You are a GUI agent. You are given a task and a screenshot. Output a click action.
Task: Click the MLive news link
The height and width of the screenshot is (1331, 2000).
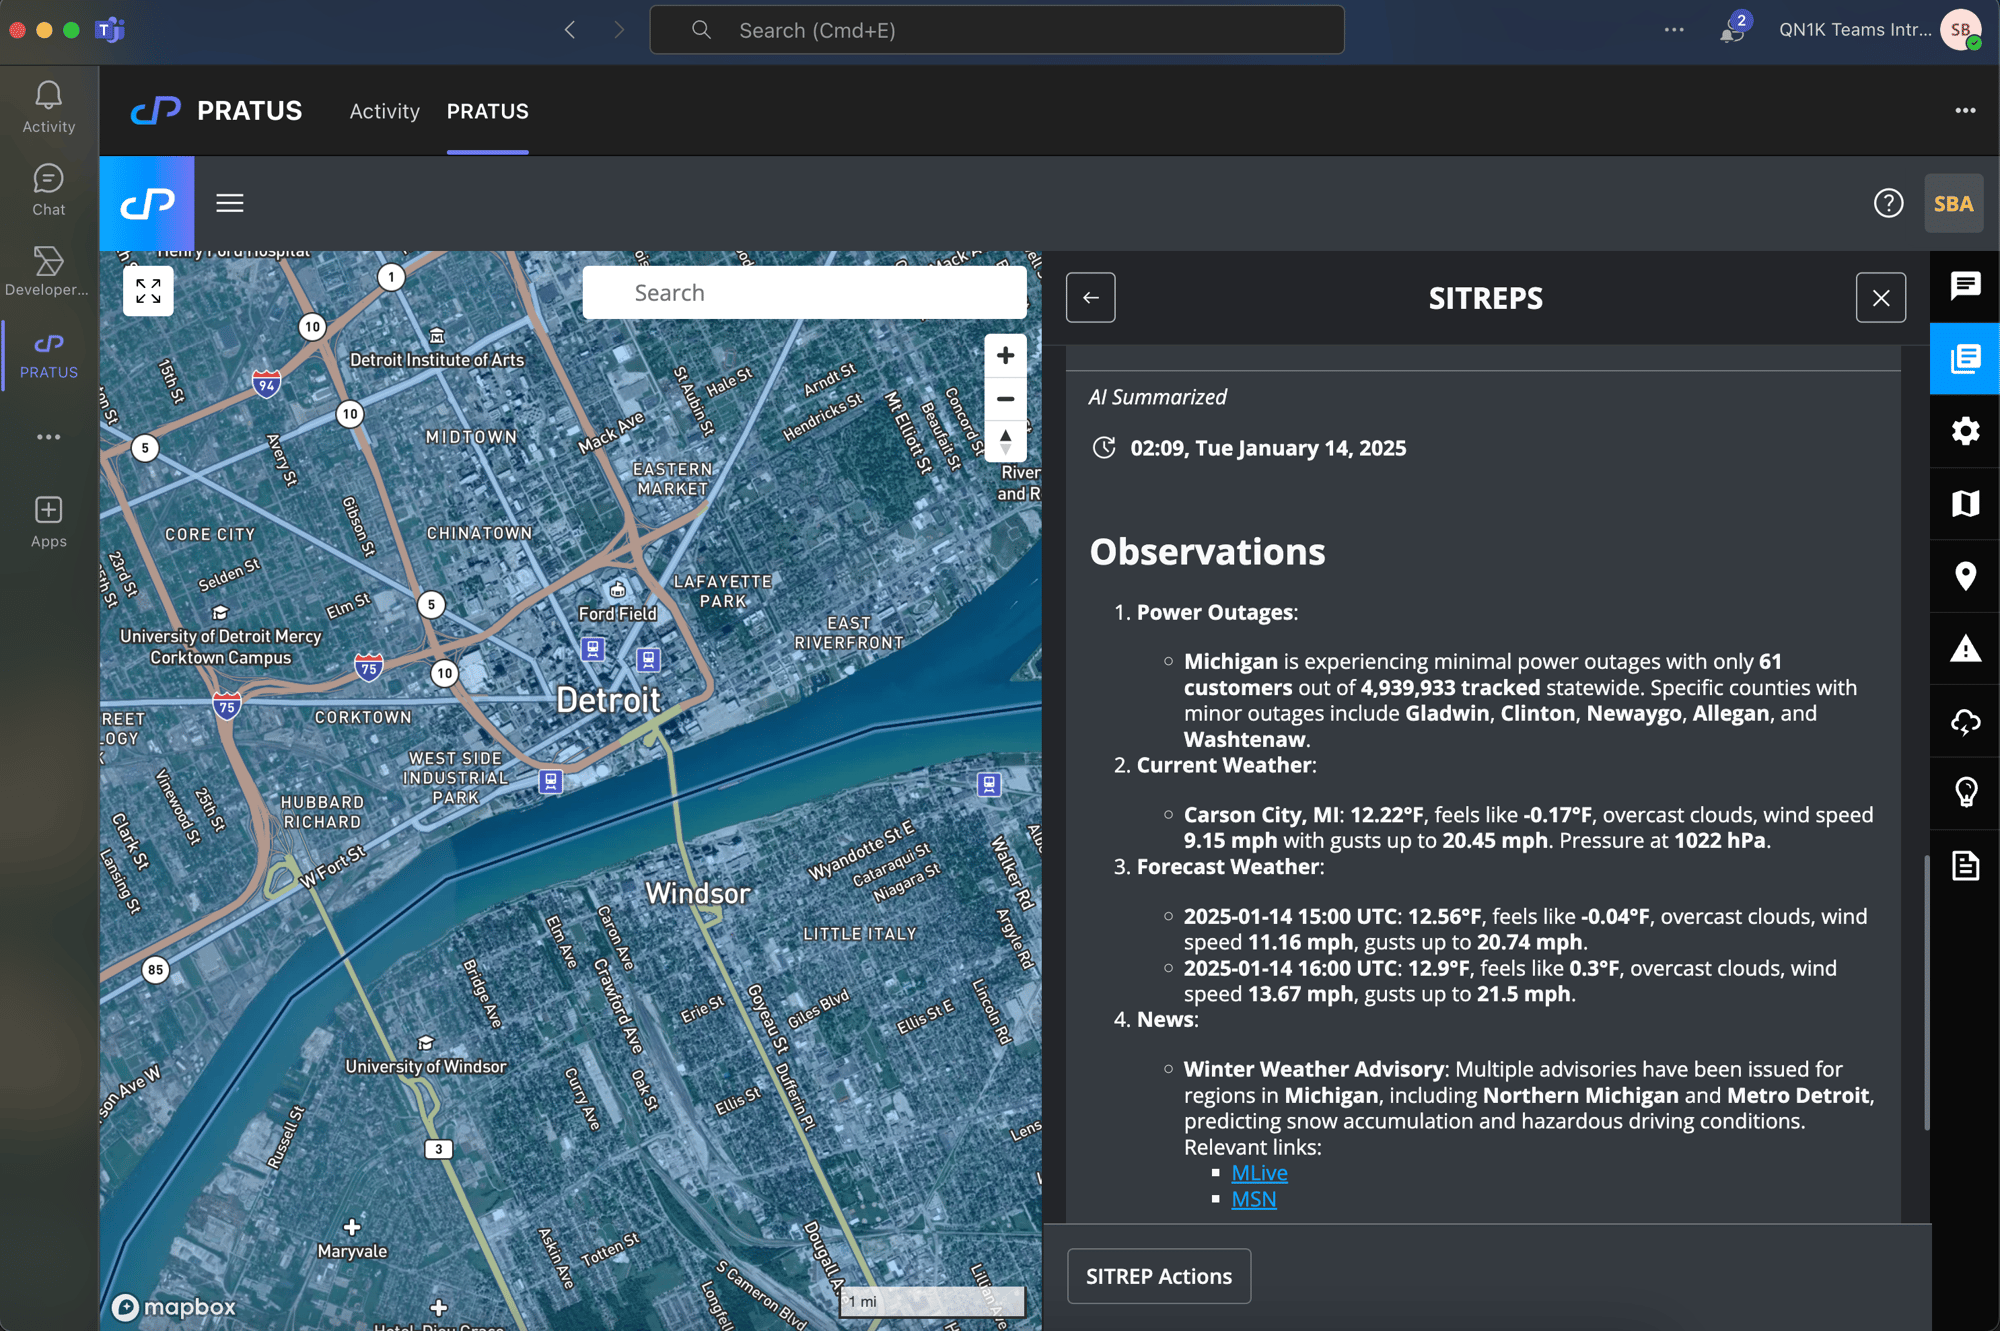(1259, 1172)
